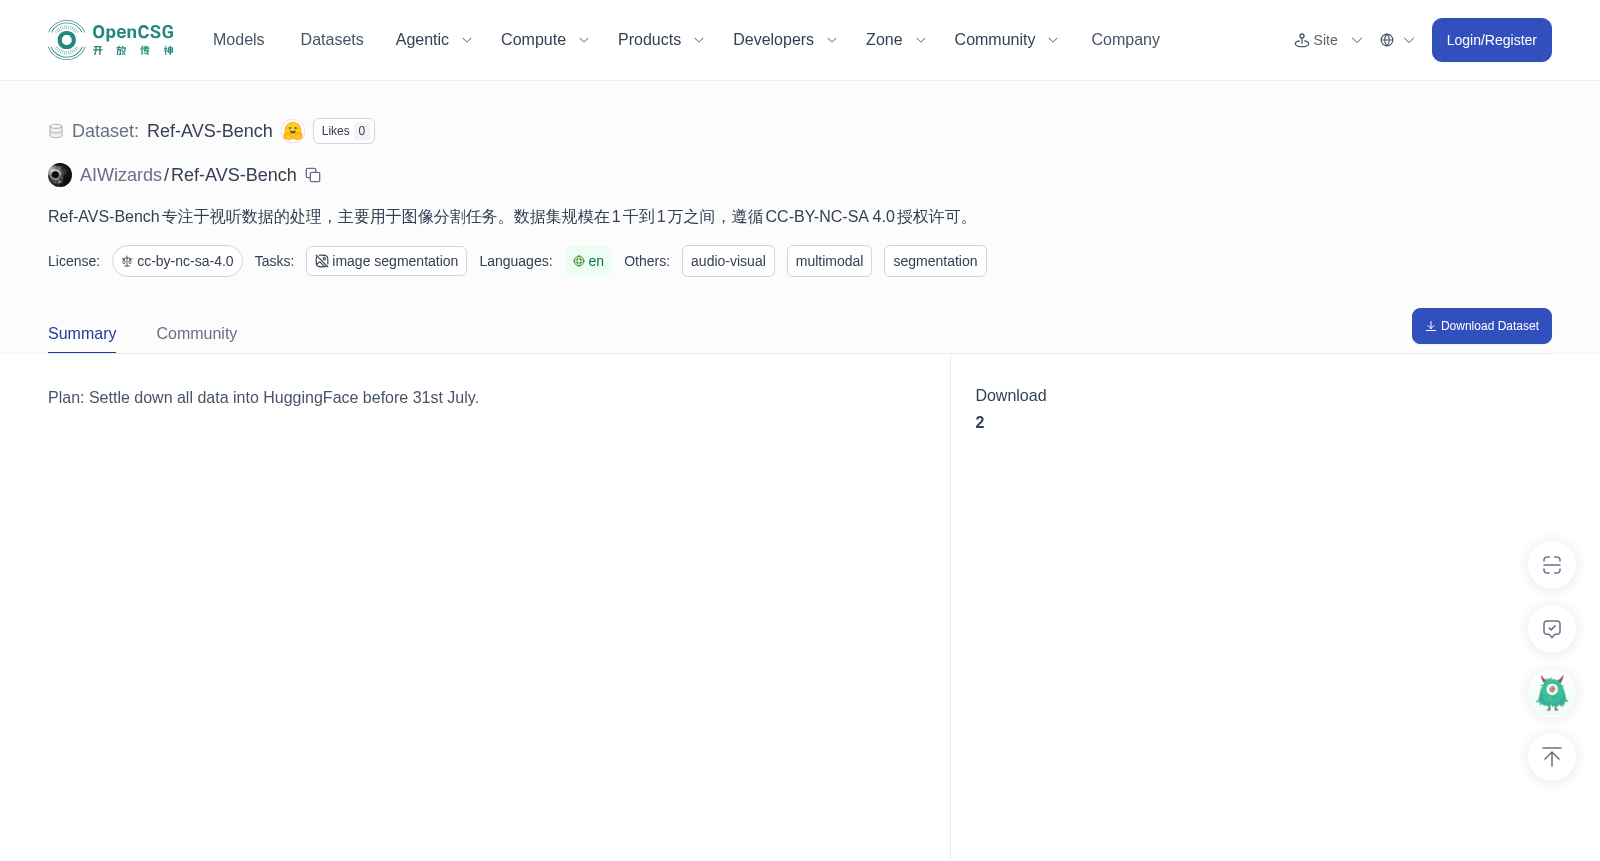Viewport: 1600px width, 861px height.
Task: Open the language selector chevron
Action: (1409, 40)
